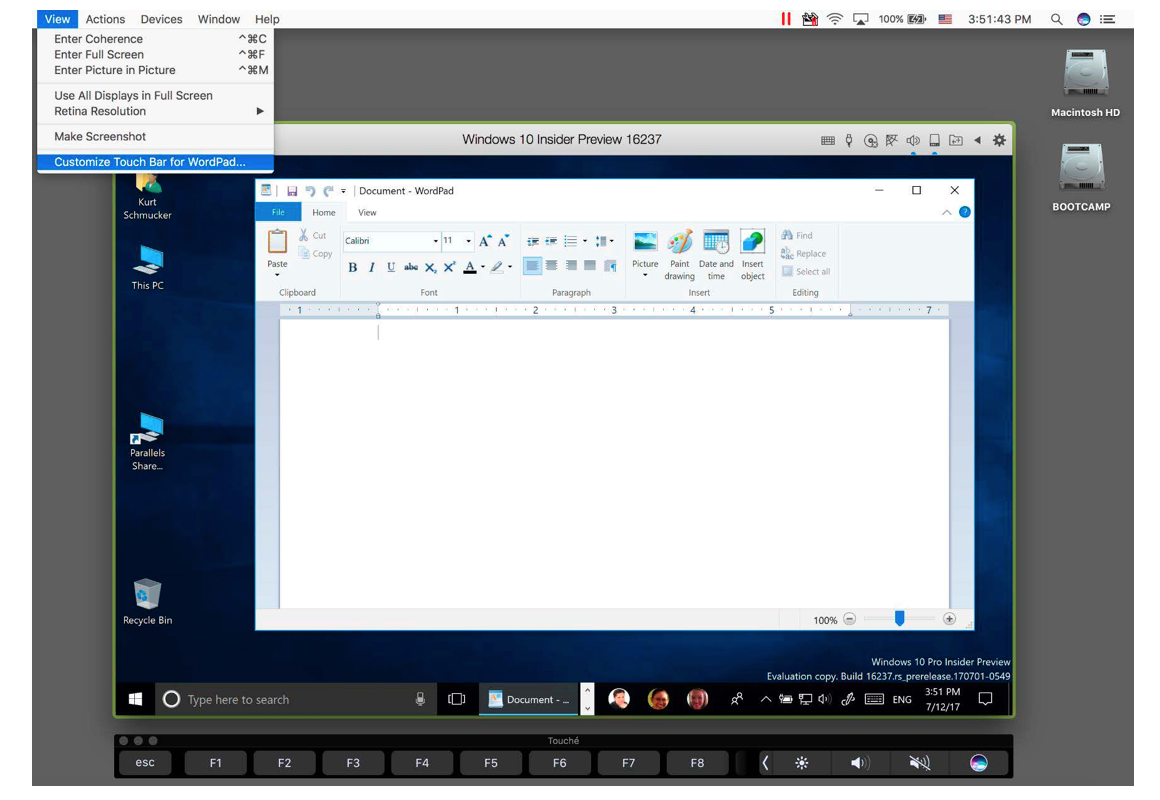The height and width of the screenshot is (800, 1160).
Task: Click the Parallels keyboard icon in VM title bar
Action: click(x=828, y=141)
